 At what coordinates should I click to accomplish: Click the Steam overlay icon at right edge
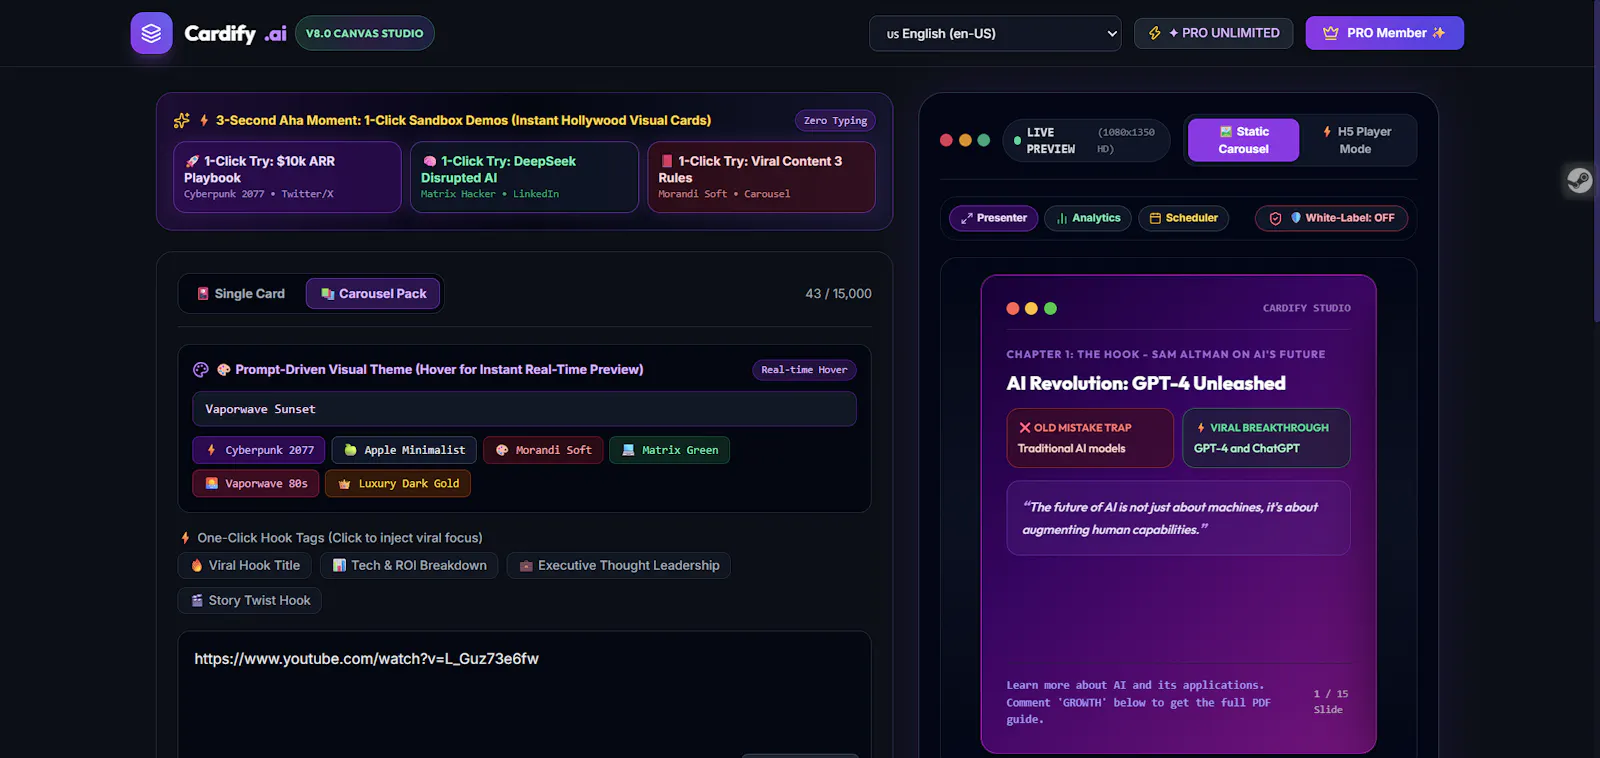(x=1580, y=180)
